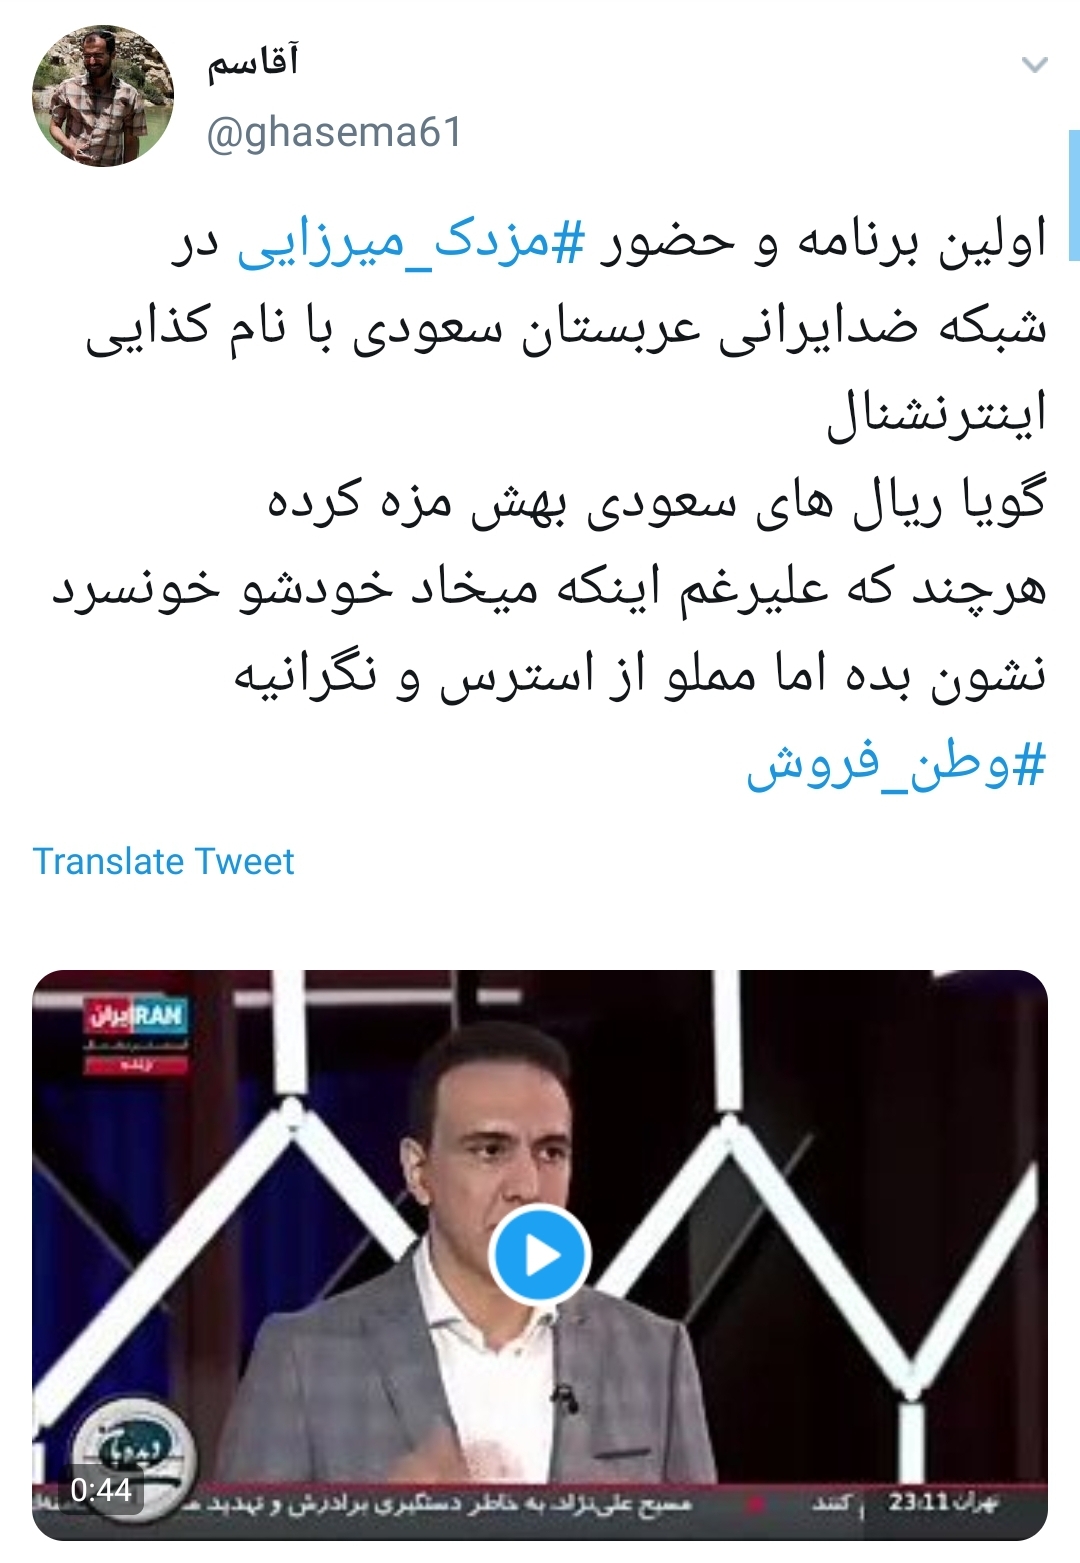1080x1563 pixels.
Task: Click the tweet line ending in استرس و نگرانیه
Action: [x=640, y=676]
